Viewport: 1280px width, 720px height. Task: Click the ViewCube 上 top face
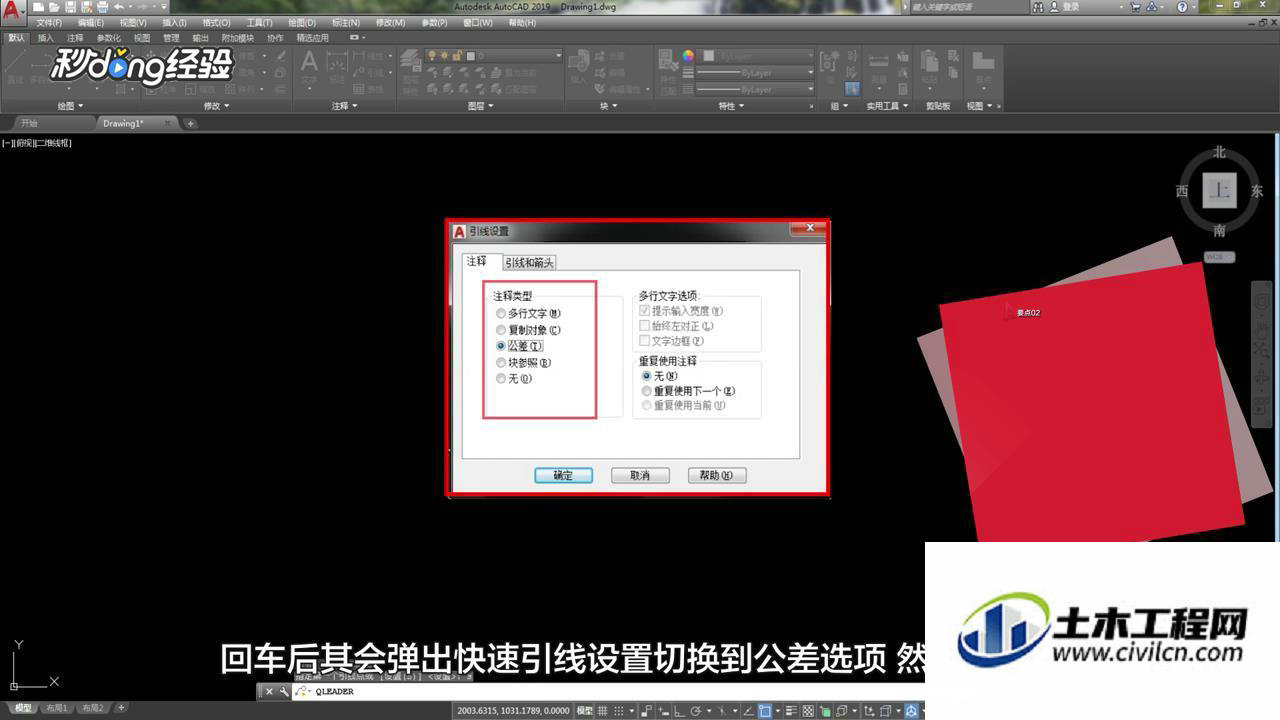tap(1220, 190)
